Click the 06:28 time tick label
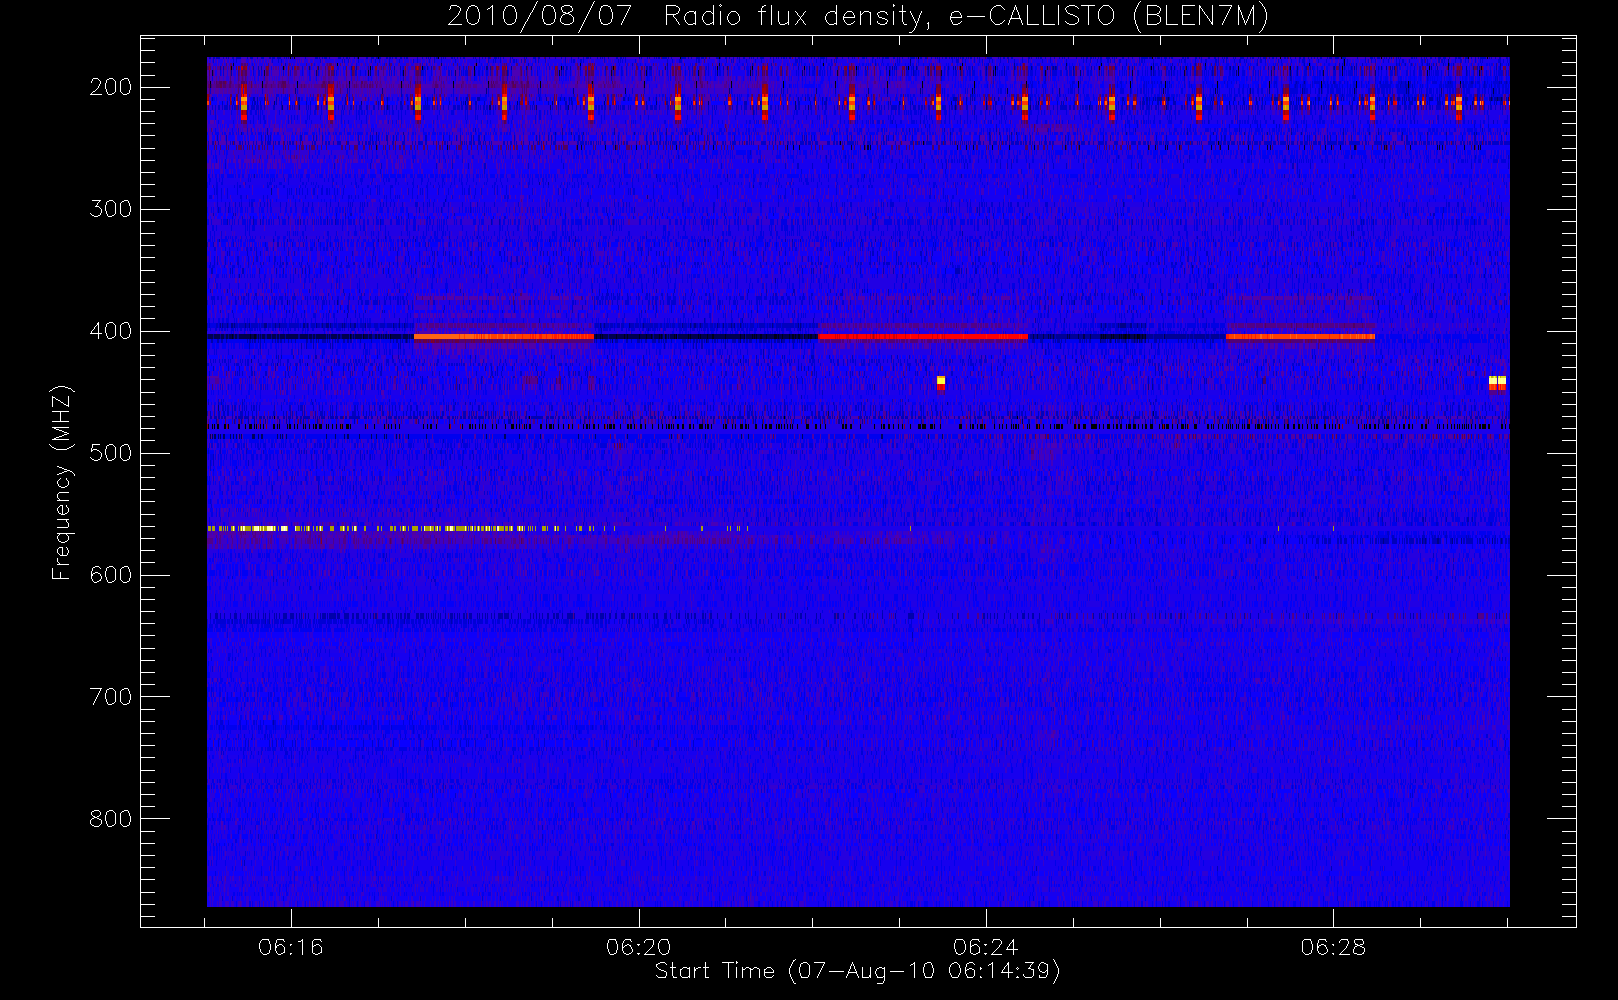This screenshot has height=1000, width=1618. pos(1333,946)
